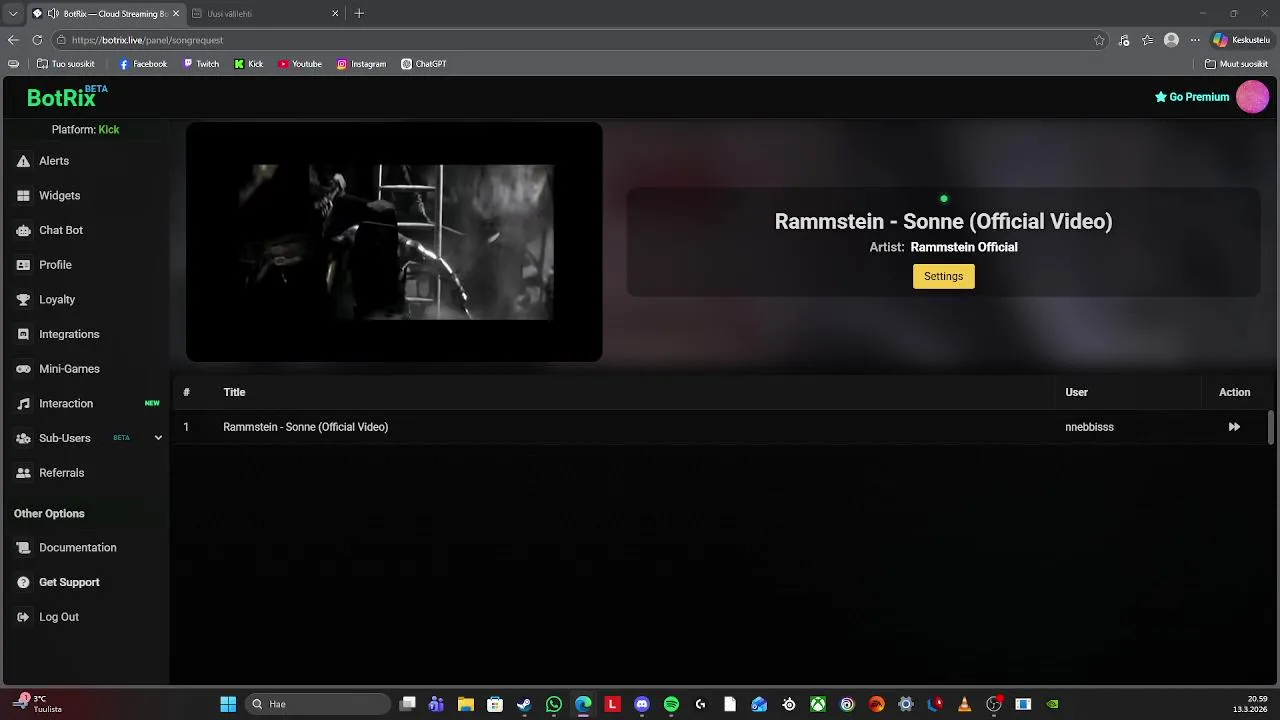The height and width of the screenshot is (720, 1280).
Task: Log Out of BotRix
Action: pyautogui.click(x=58, y=617)
